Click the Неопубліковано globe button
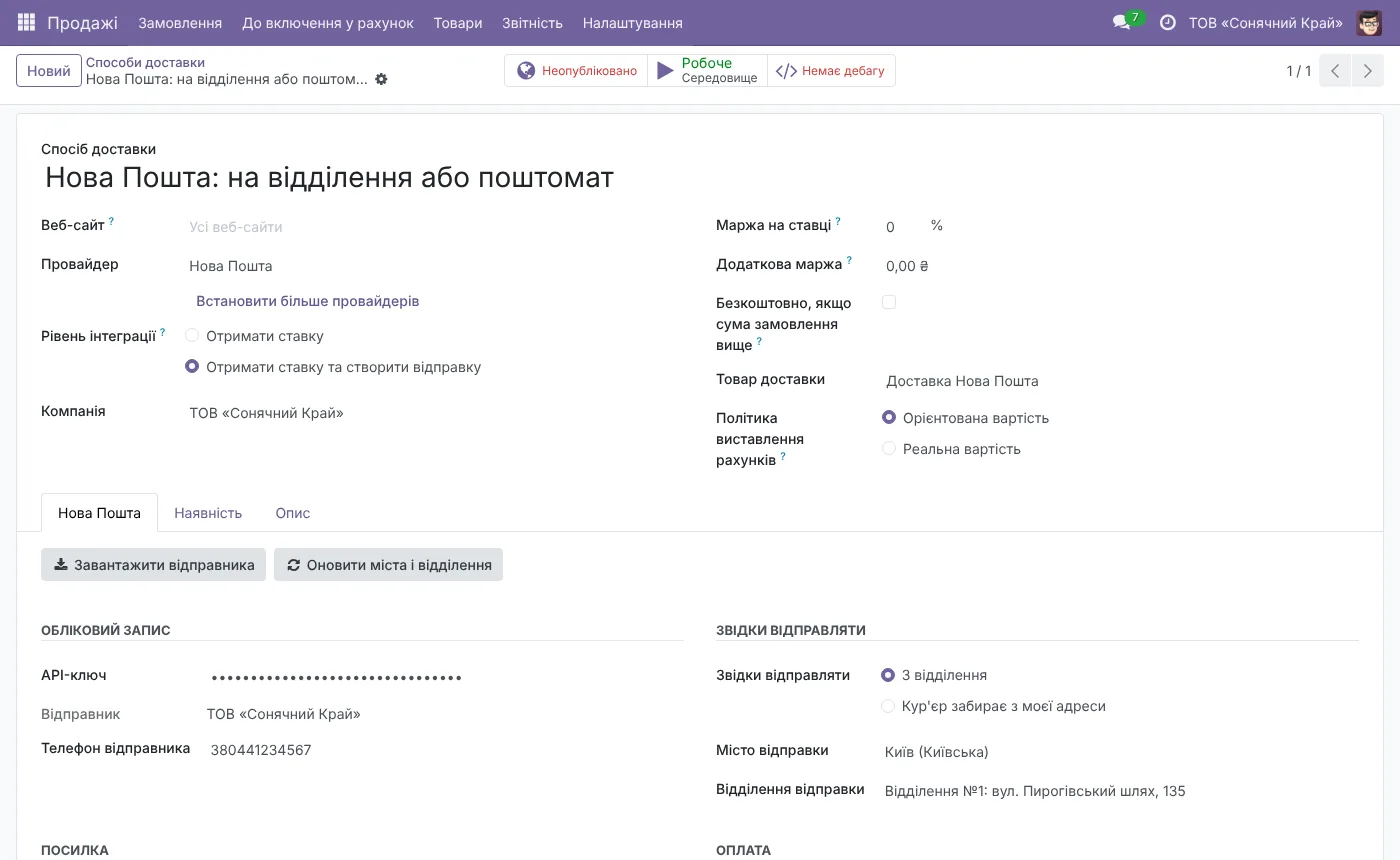Screen dimensions: 1400x860 click(x=576, y=71)
